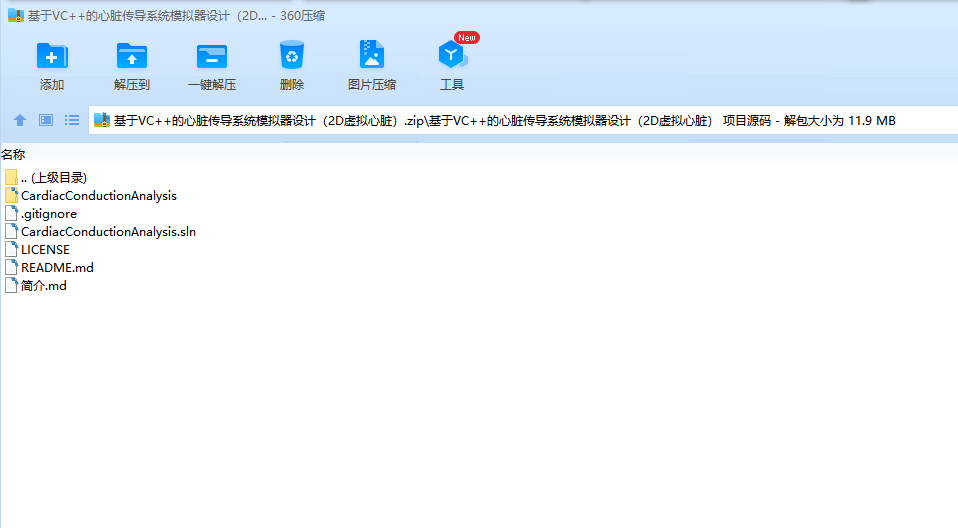The width and height of the screenshot is (958, 528).
Task: Switch to the list view mode button
Action: tap(72, 120)
